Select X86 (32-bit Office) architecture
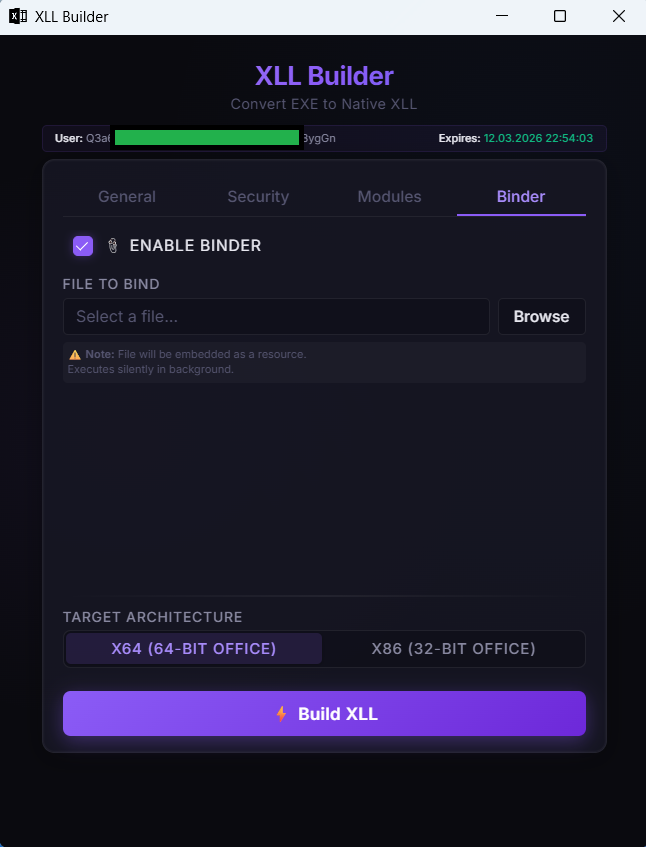This screenshot has height=847, width=646. pyautogui.click(x=453, y=649)
